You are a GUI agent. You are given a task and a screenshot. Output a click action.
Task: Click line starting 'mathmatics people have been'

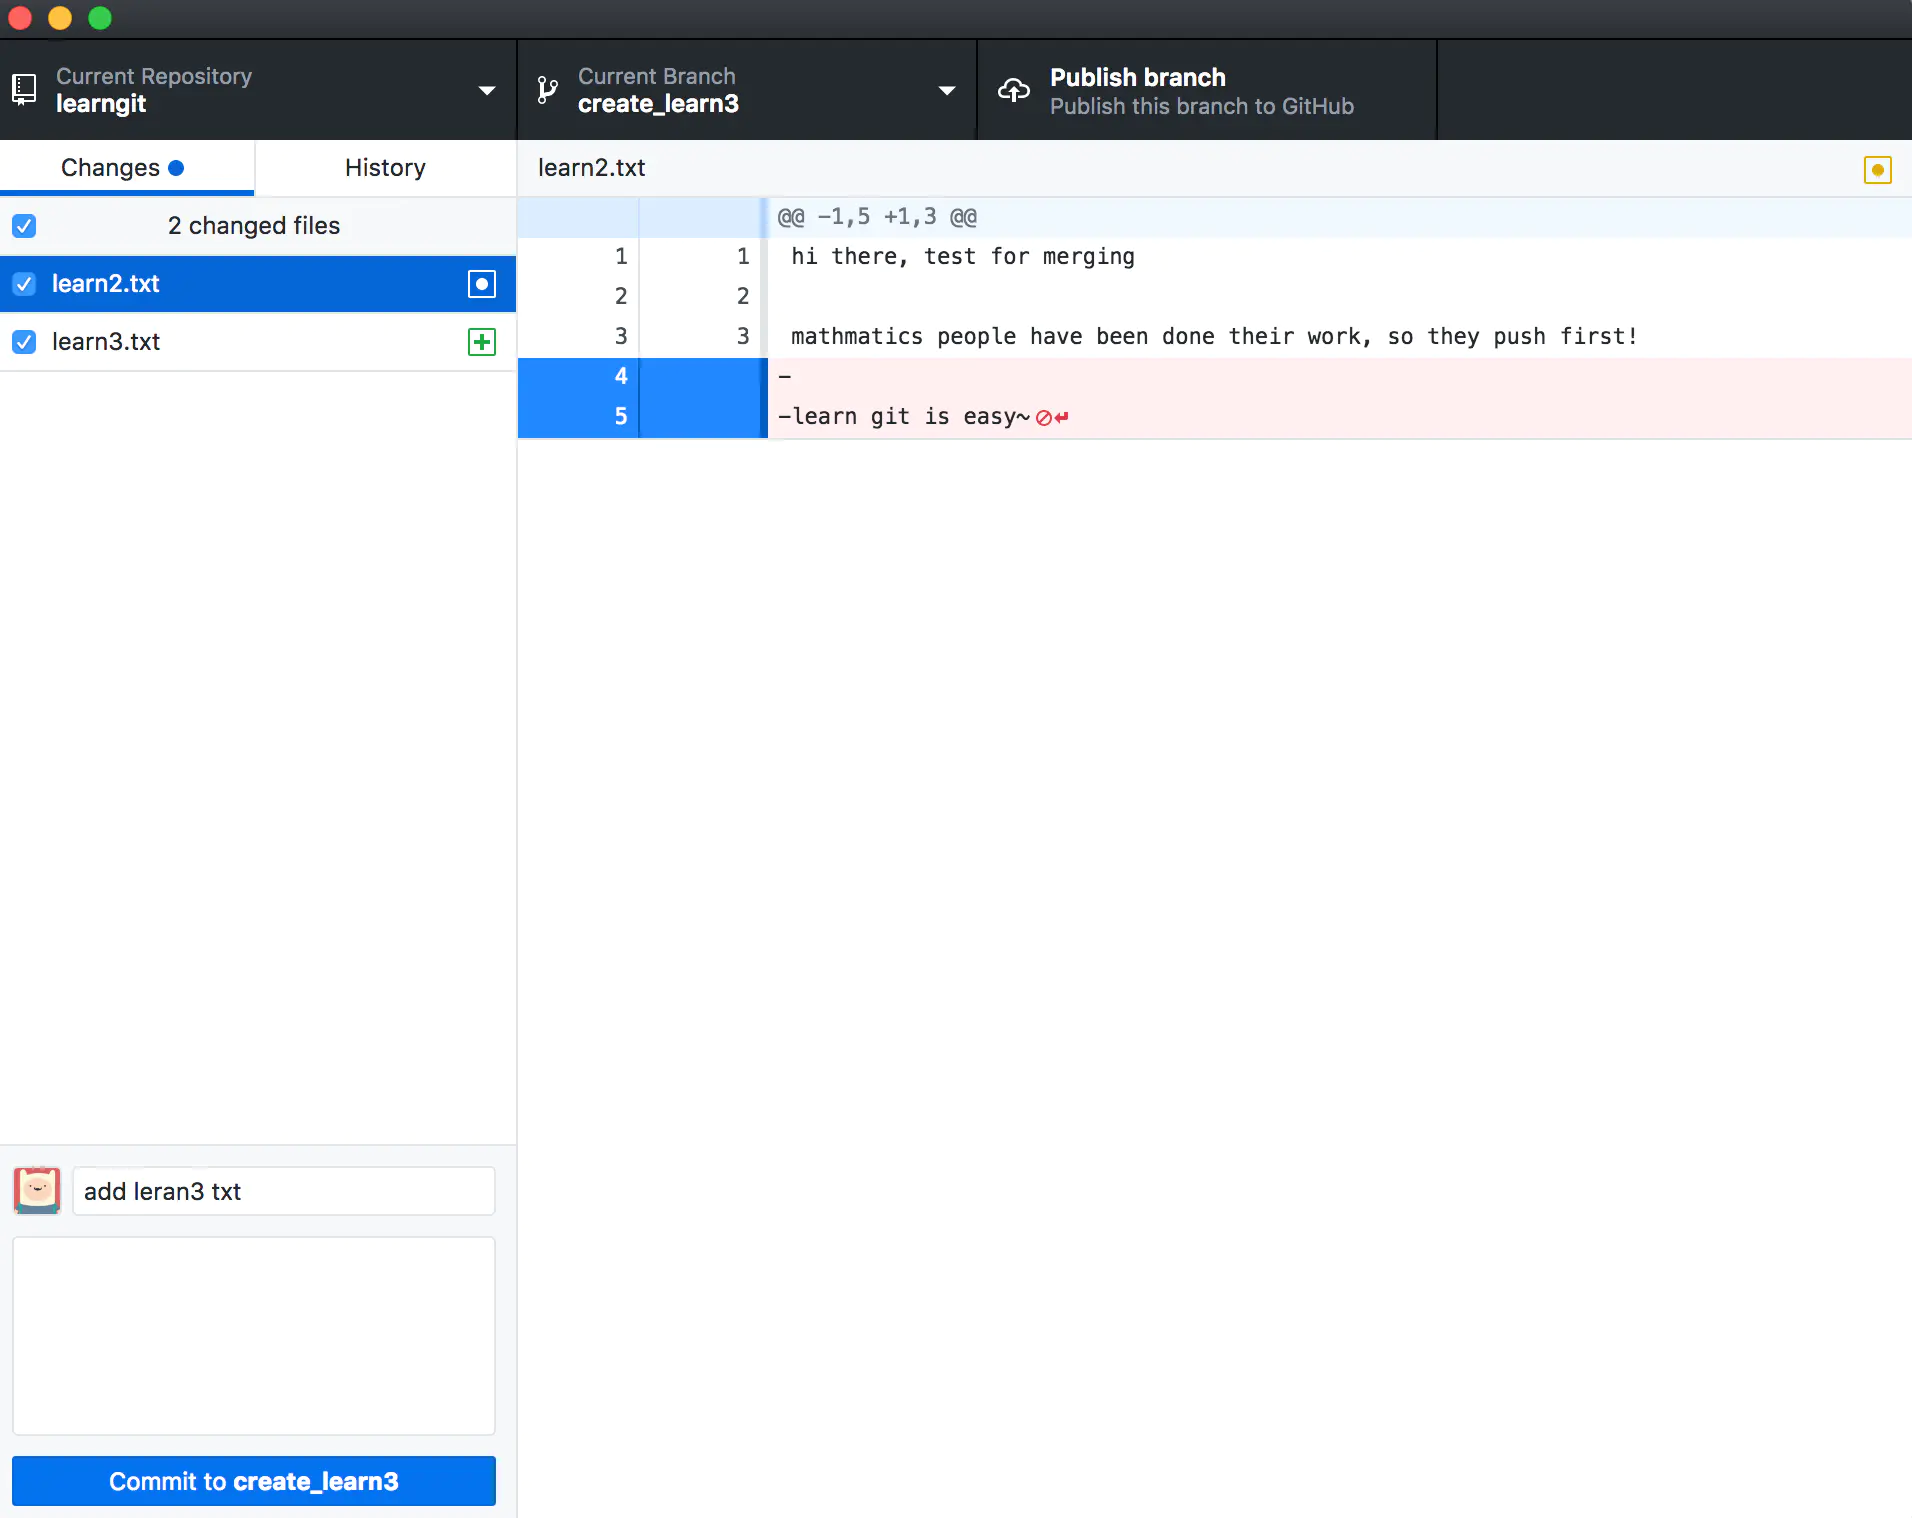1214,337
